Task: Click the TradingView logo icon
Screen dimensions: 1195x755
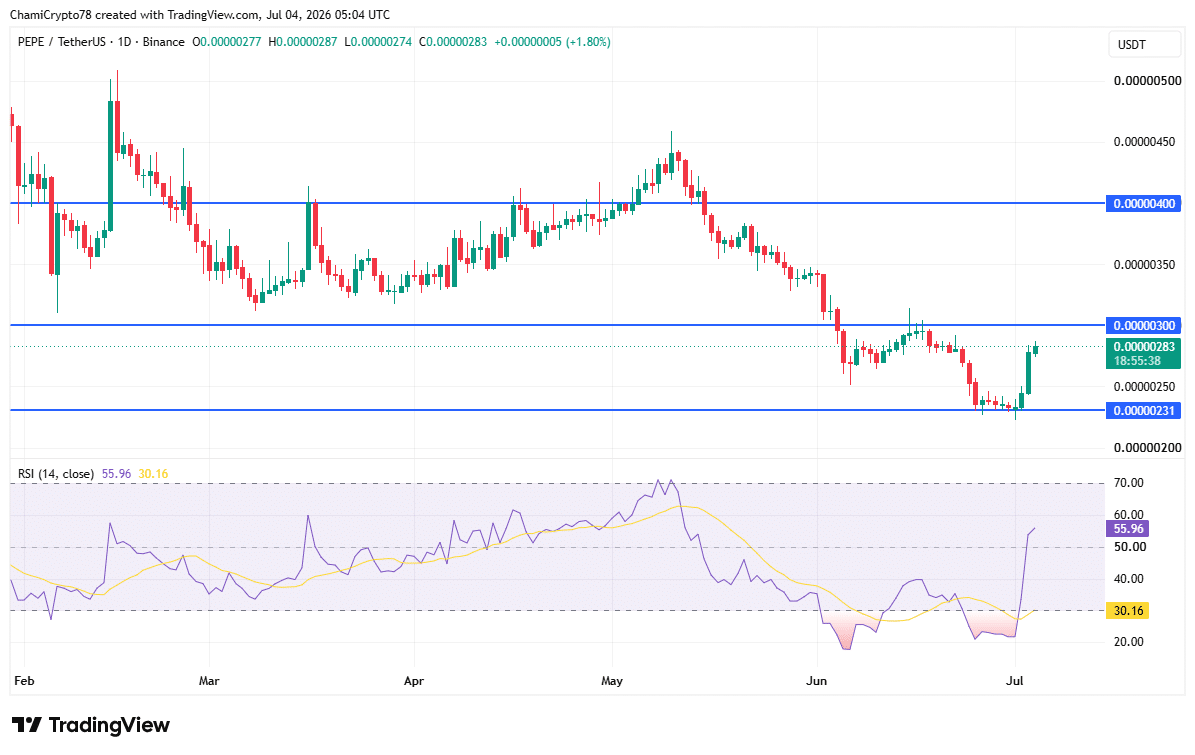Action: (x=27, y=725)
